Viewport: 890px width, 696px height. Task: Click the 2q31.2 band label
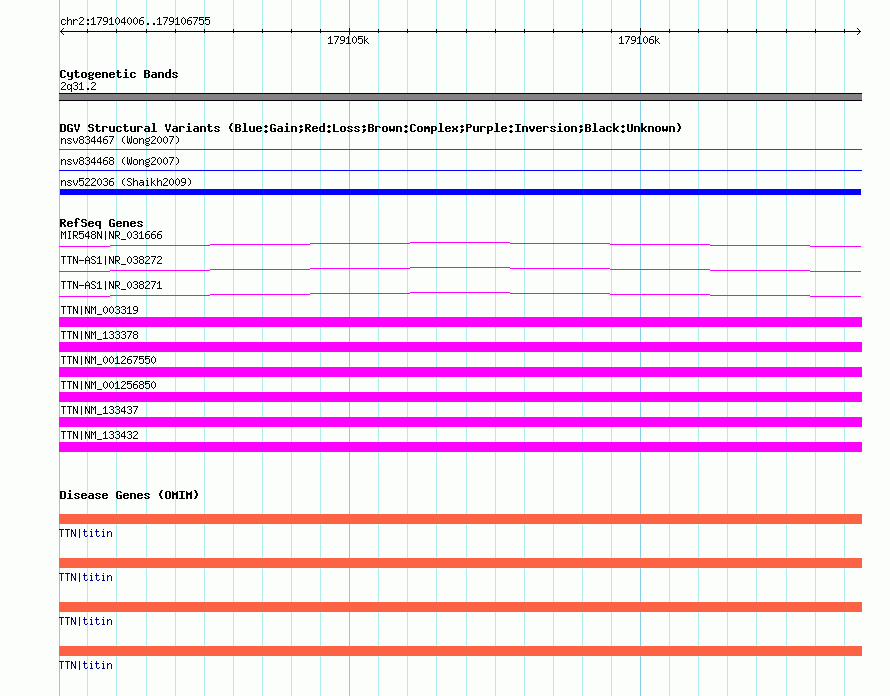coord(78,86)
